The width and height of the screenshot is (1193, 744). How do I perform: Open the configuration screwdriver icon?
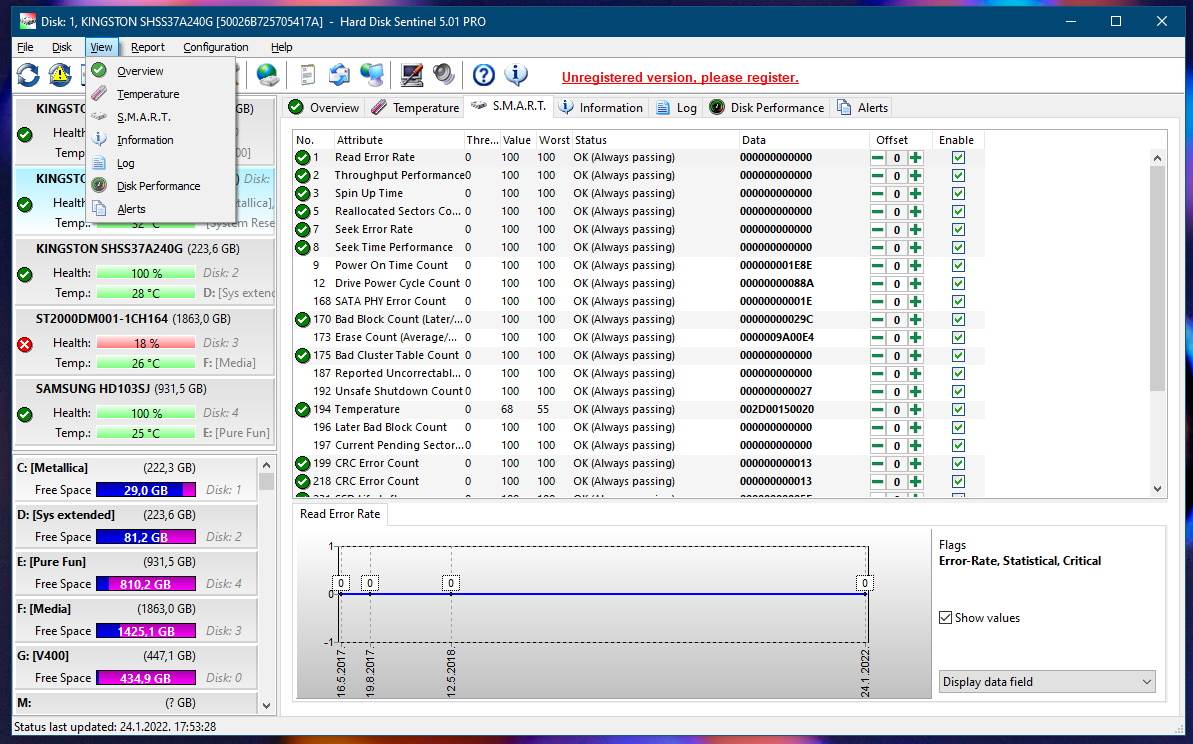click(x=413, y=75)
